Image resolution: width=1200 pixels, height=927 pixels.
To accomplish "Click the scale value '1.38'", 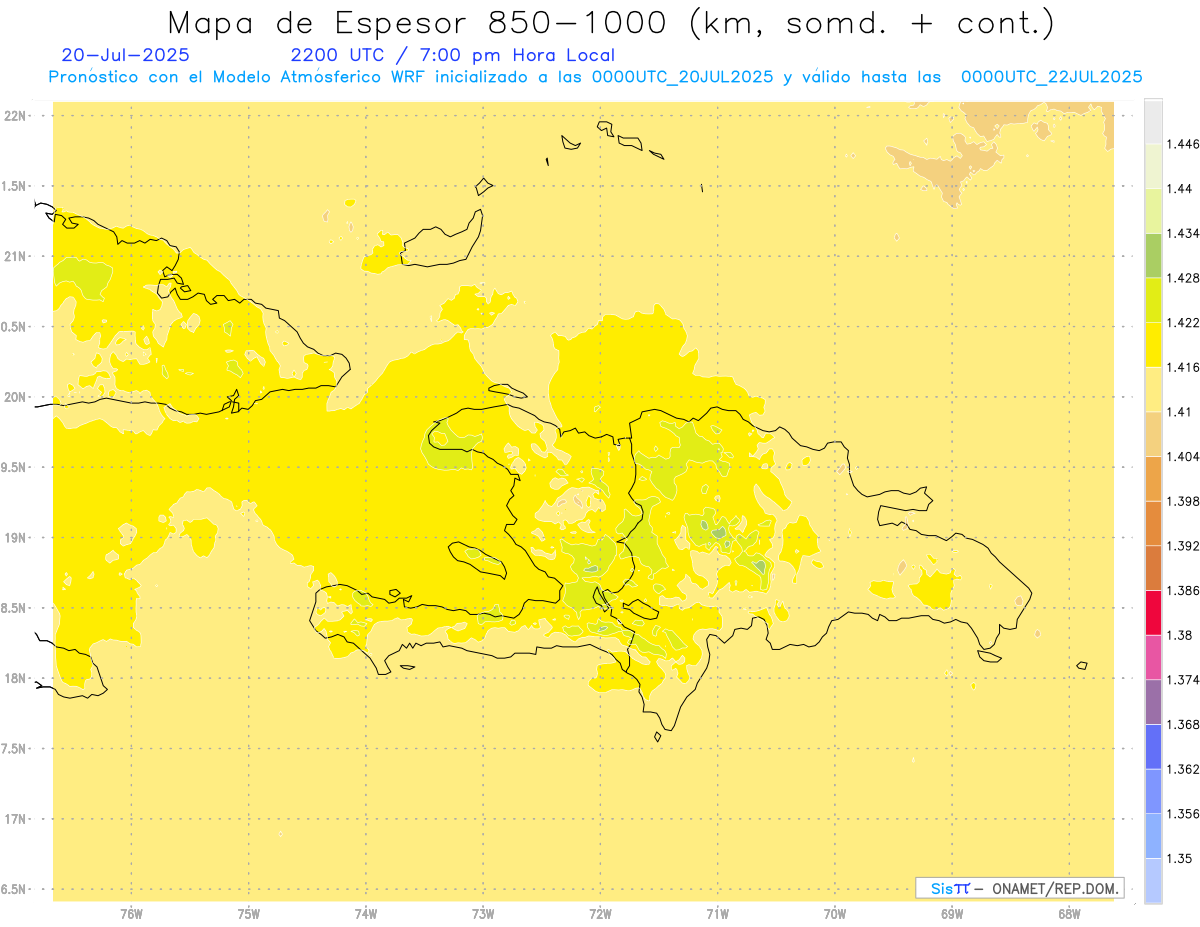I will [x=1179, y=635].
